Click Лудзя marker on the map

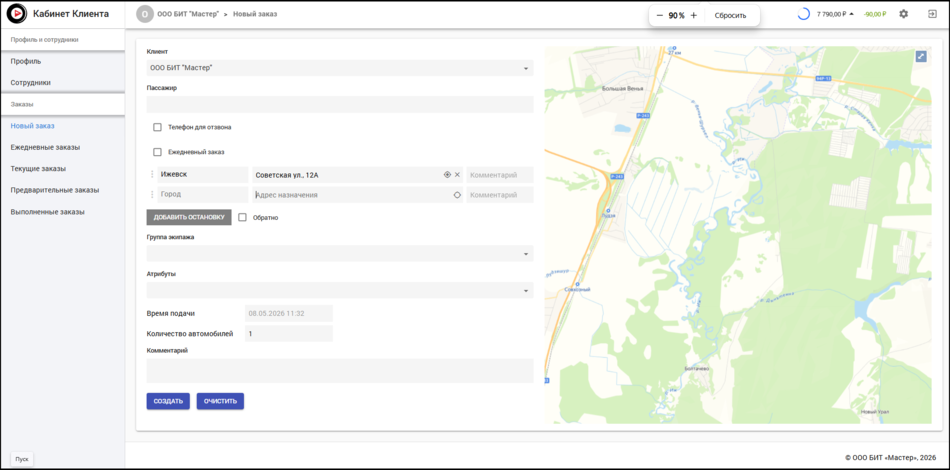point(608,211)
